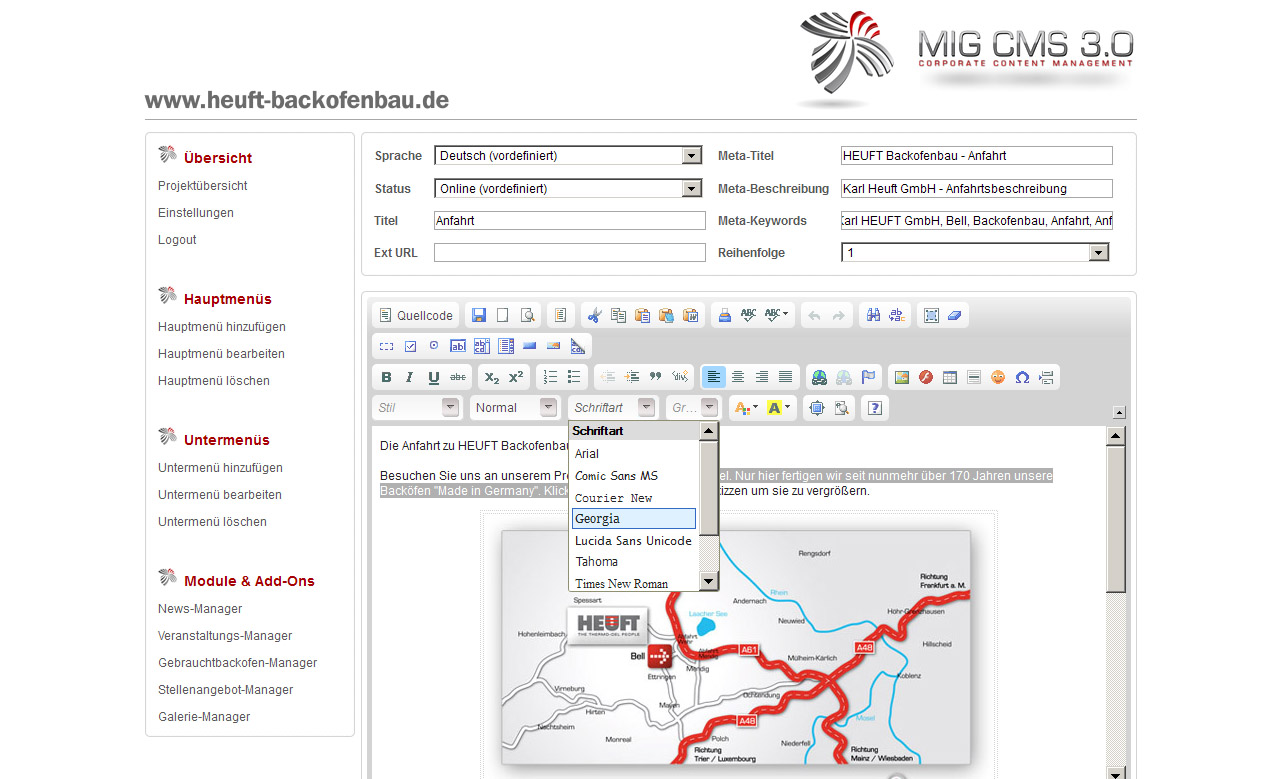
Task: Click the Replace icon
Action: click(x=897, y=315)
